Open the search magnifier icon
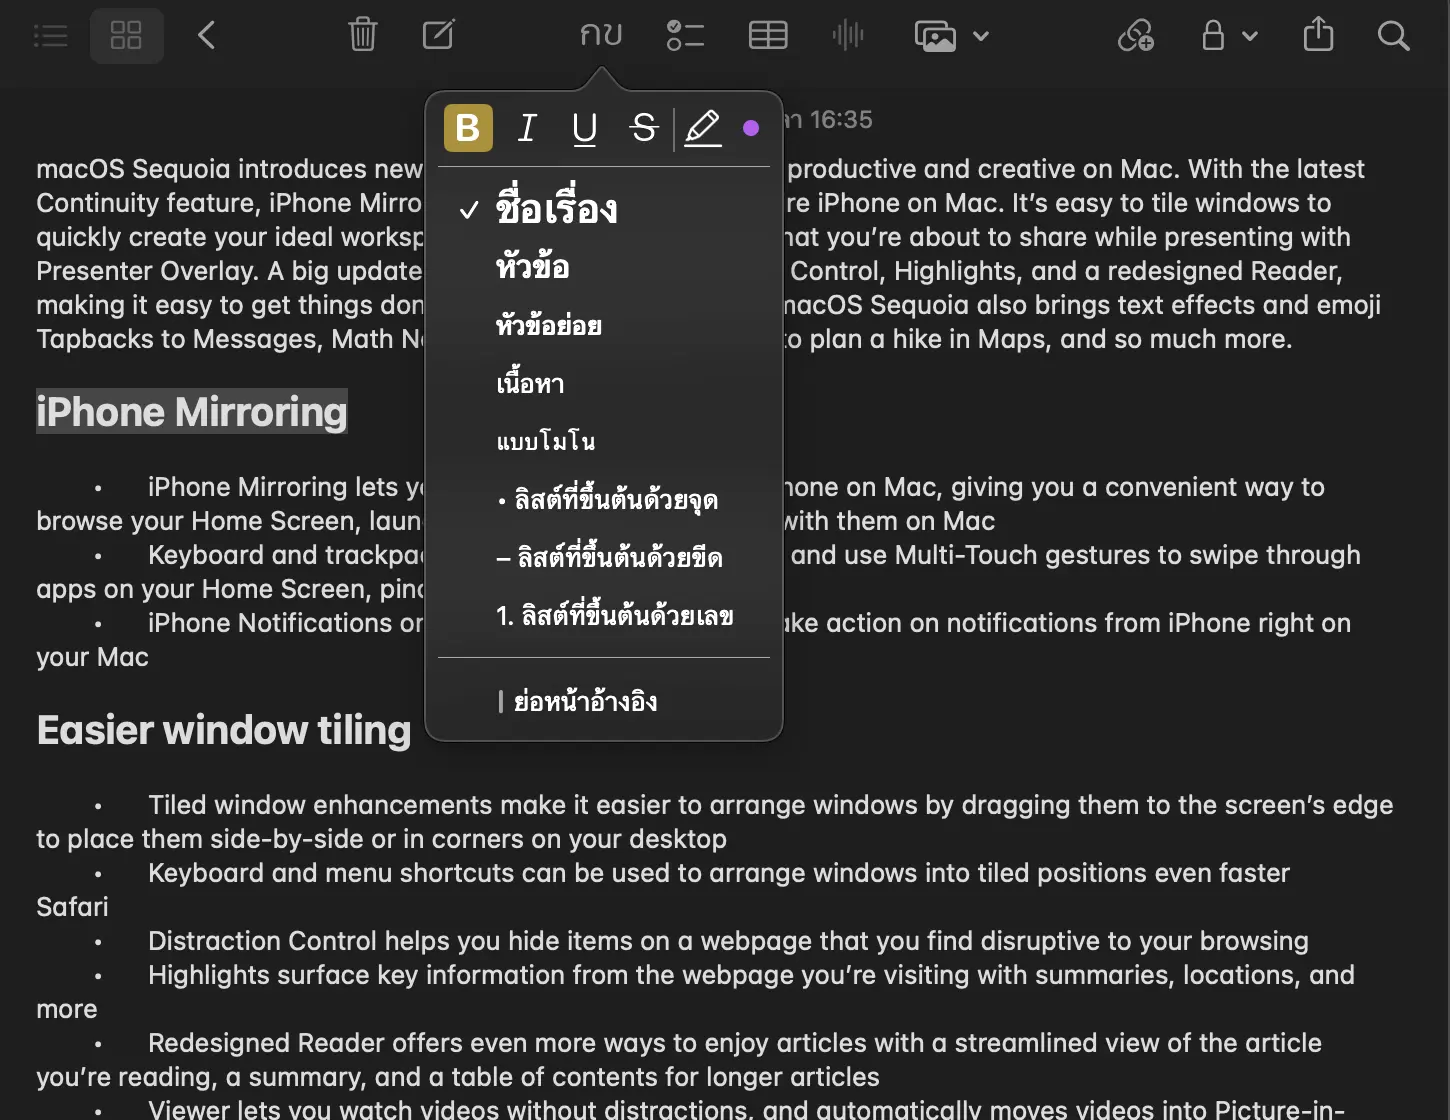Image resolution: width=1450 pixels, height=1120 pixels. pos(1393,36)
